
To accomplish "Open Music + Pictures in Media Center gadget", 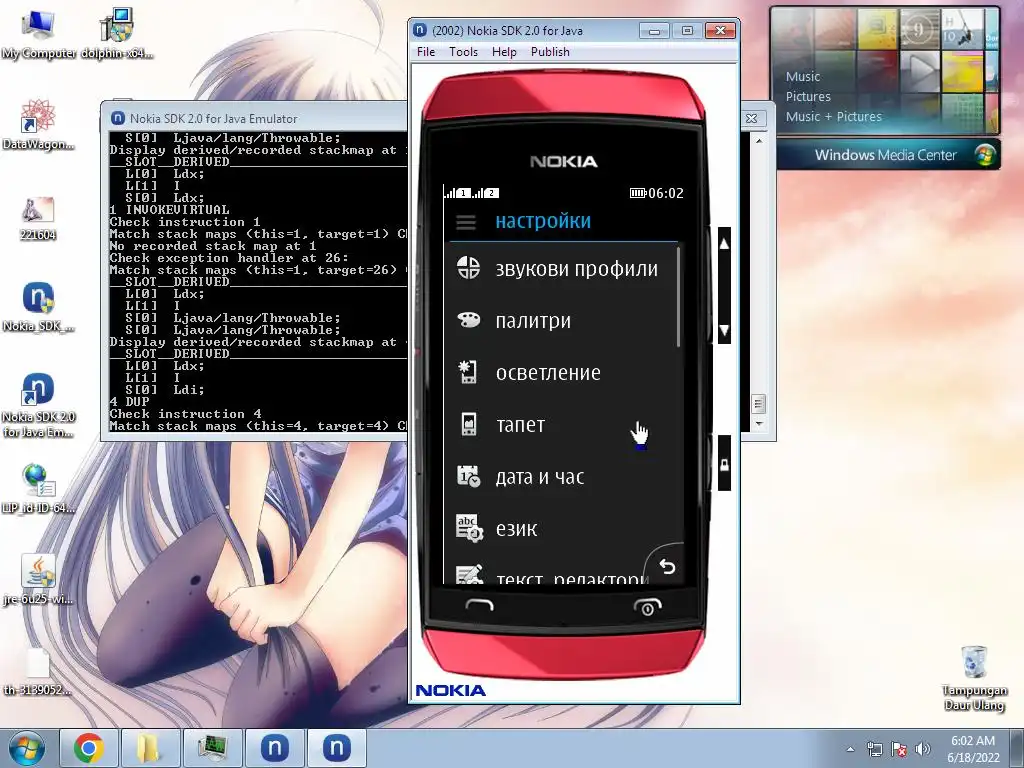I will click(833, 117).
